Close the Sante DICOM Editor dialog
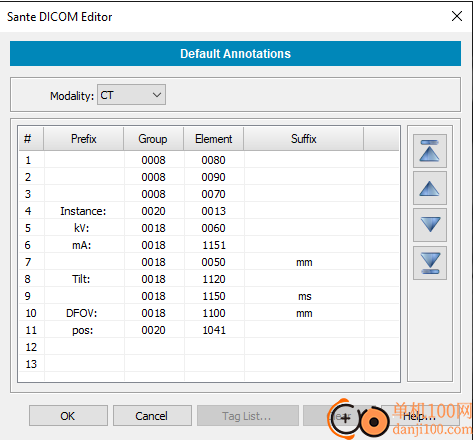476x440 pixels. coord(457,16)
